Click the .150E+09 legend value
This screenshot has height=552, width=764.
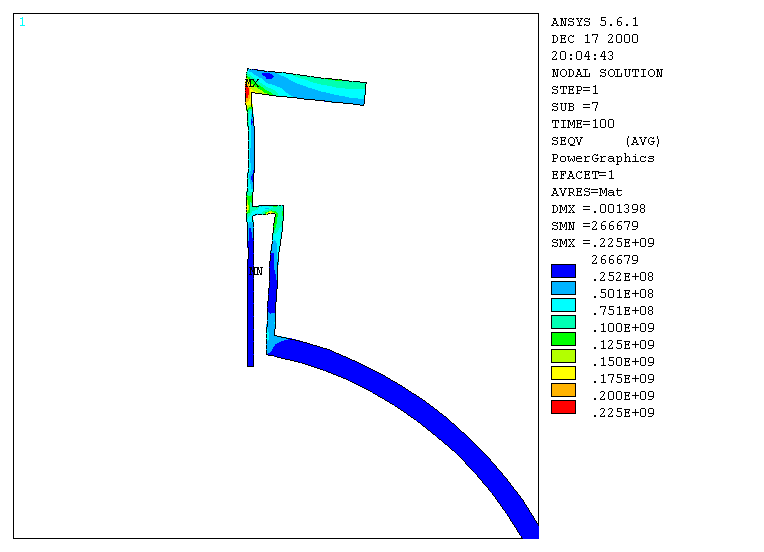(x=623, y=362)
